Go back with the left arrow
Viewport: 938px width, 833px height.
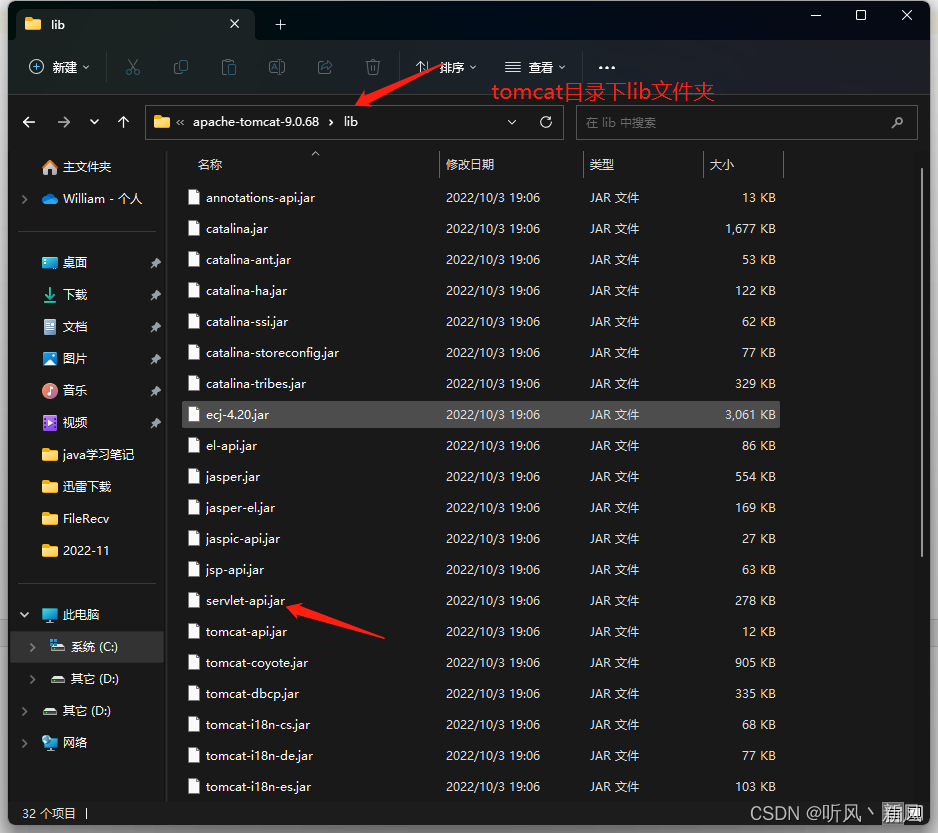click(x=29, y=123)
